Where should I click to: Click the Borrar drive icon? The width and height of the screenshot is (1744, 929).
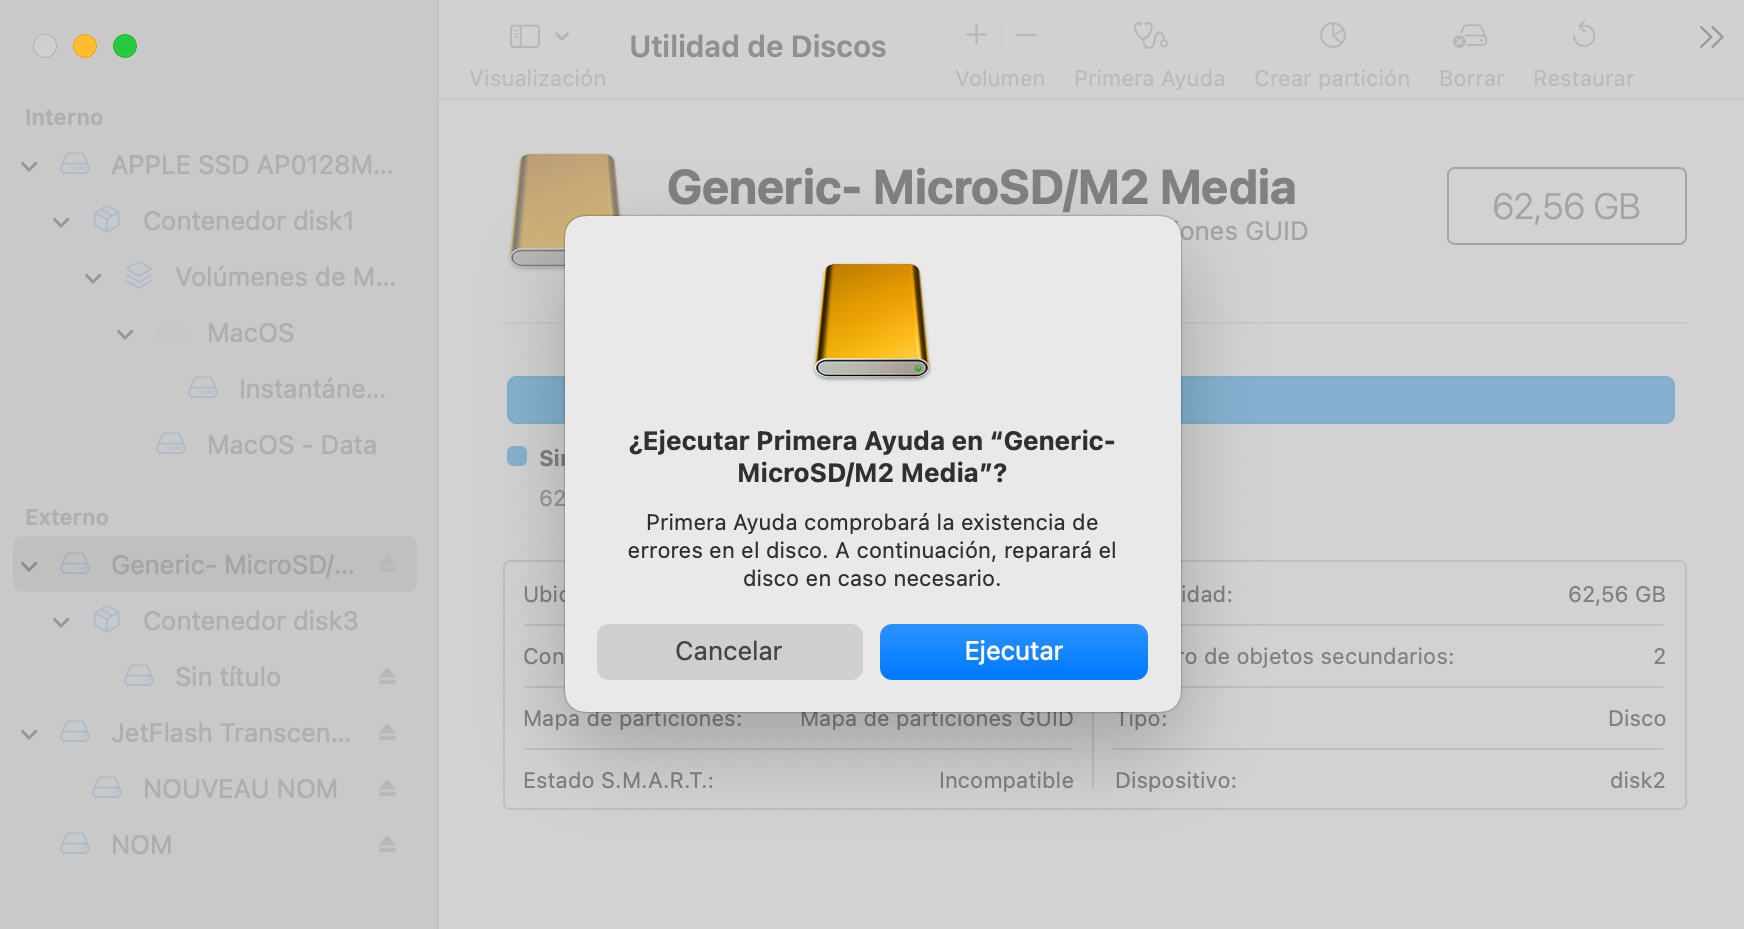tap(1470, 37)
